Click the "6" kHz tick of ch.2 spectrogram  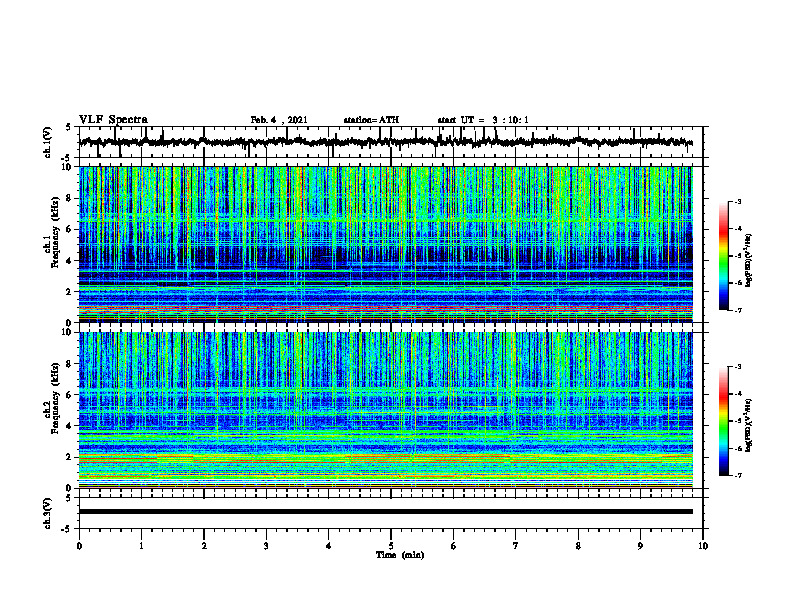coord(70,395)
